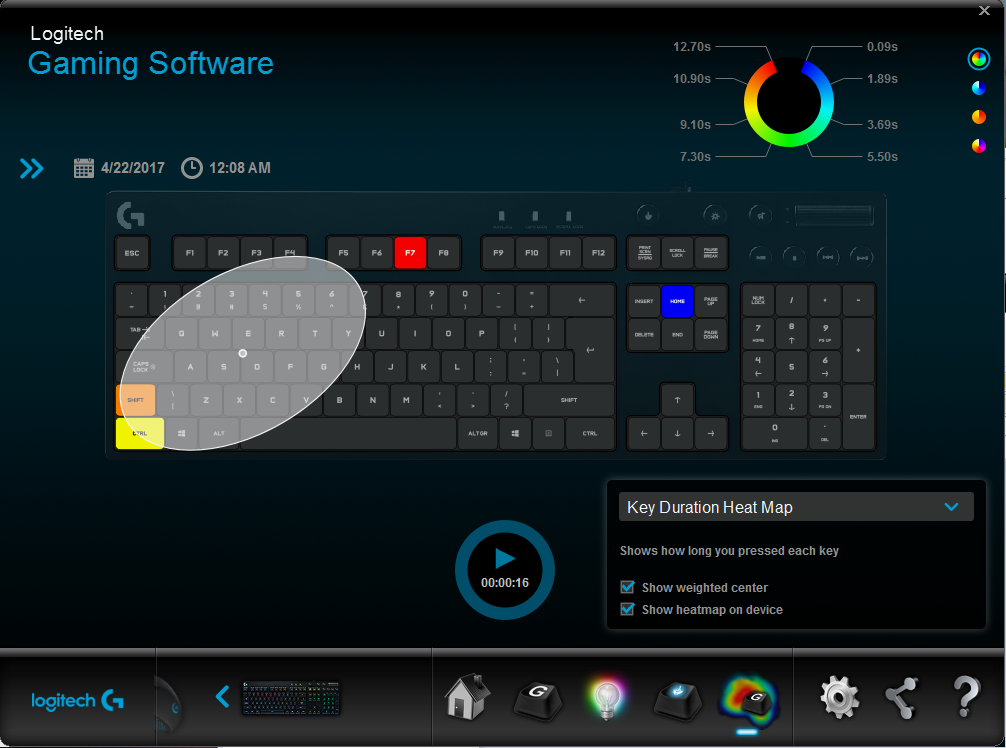Click the Logitech G logo
Screen dimensions: 1006x748
[x=78, y=700]
